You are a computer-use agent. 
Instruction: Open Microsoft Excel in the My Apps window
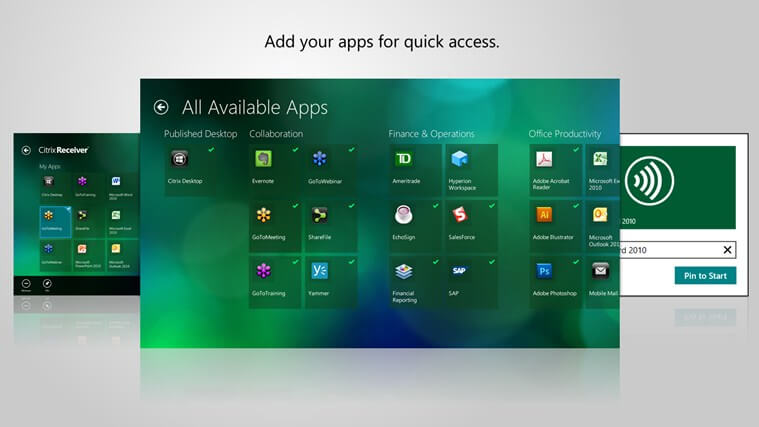(116, 215)
